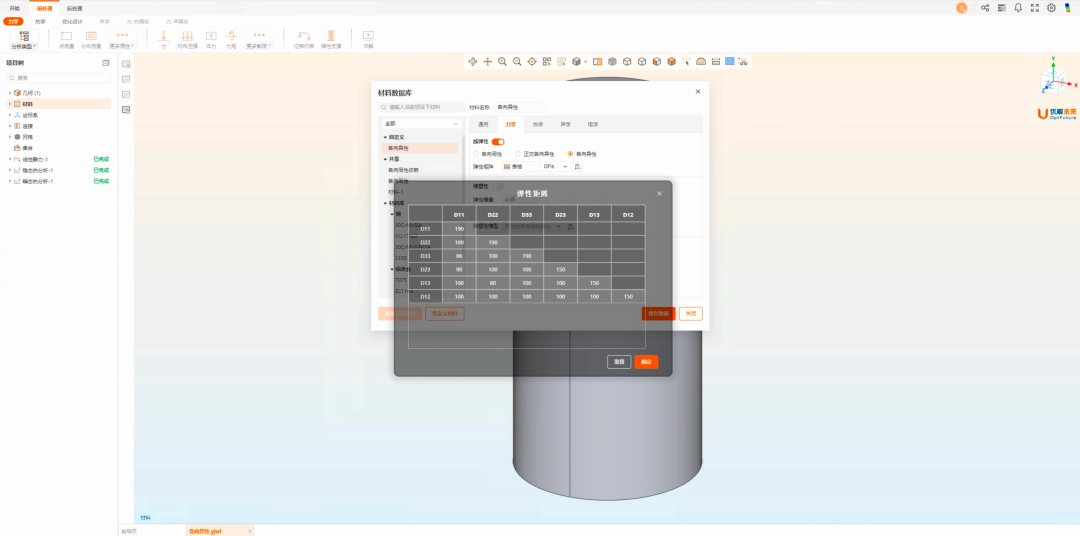Expand the 坐标系 tree node
Image resolution: width=1080 pixels, height=536 pixels.
pyautogui.click(x=10, y=115)
